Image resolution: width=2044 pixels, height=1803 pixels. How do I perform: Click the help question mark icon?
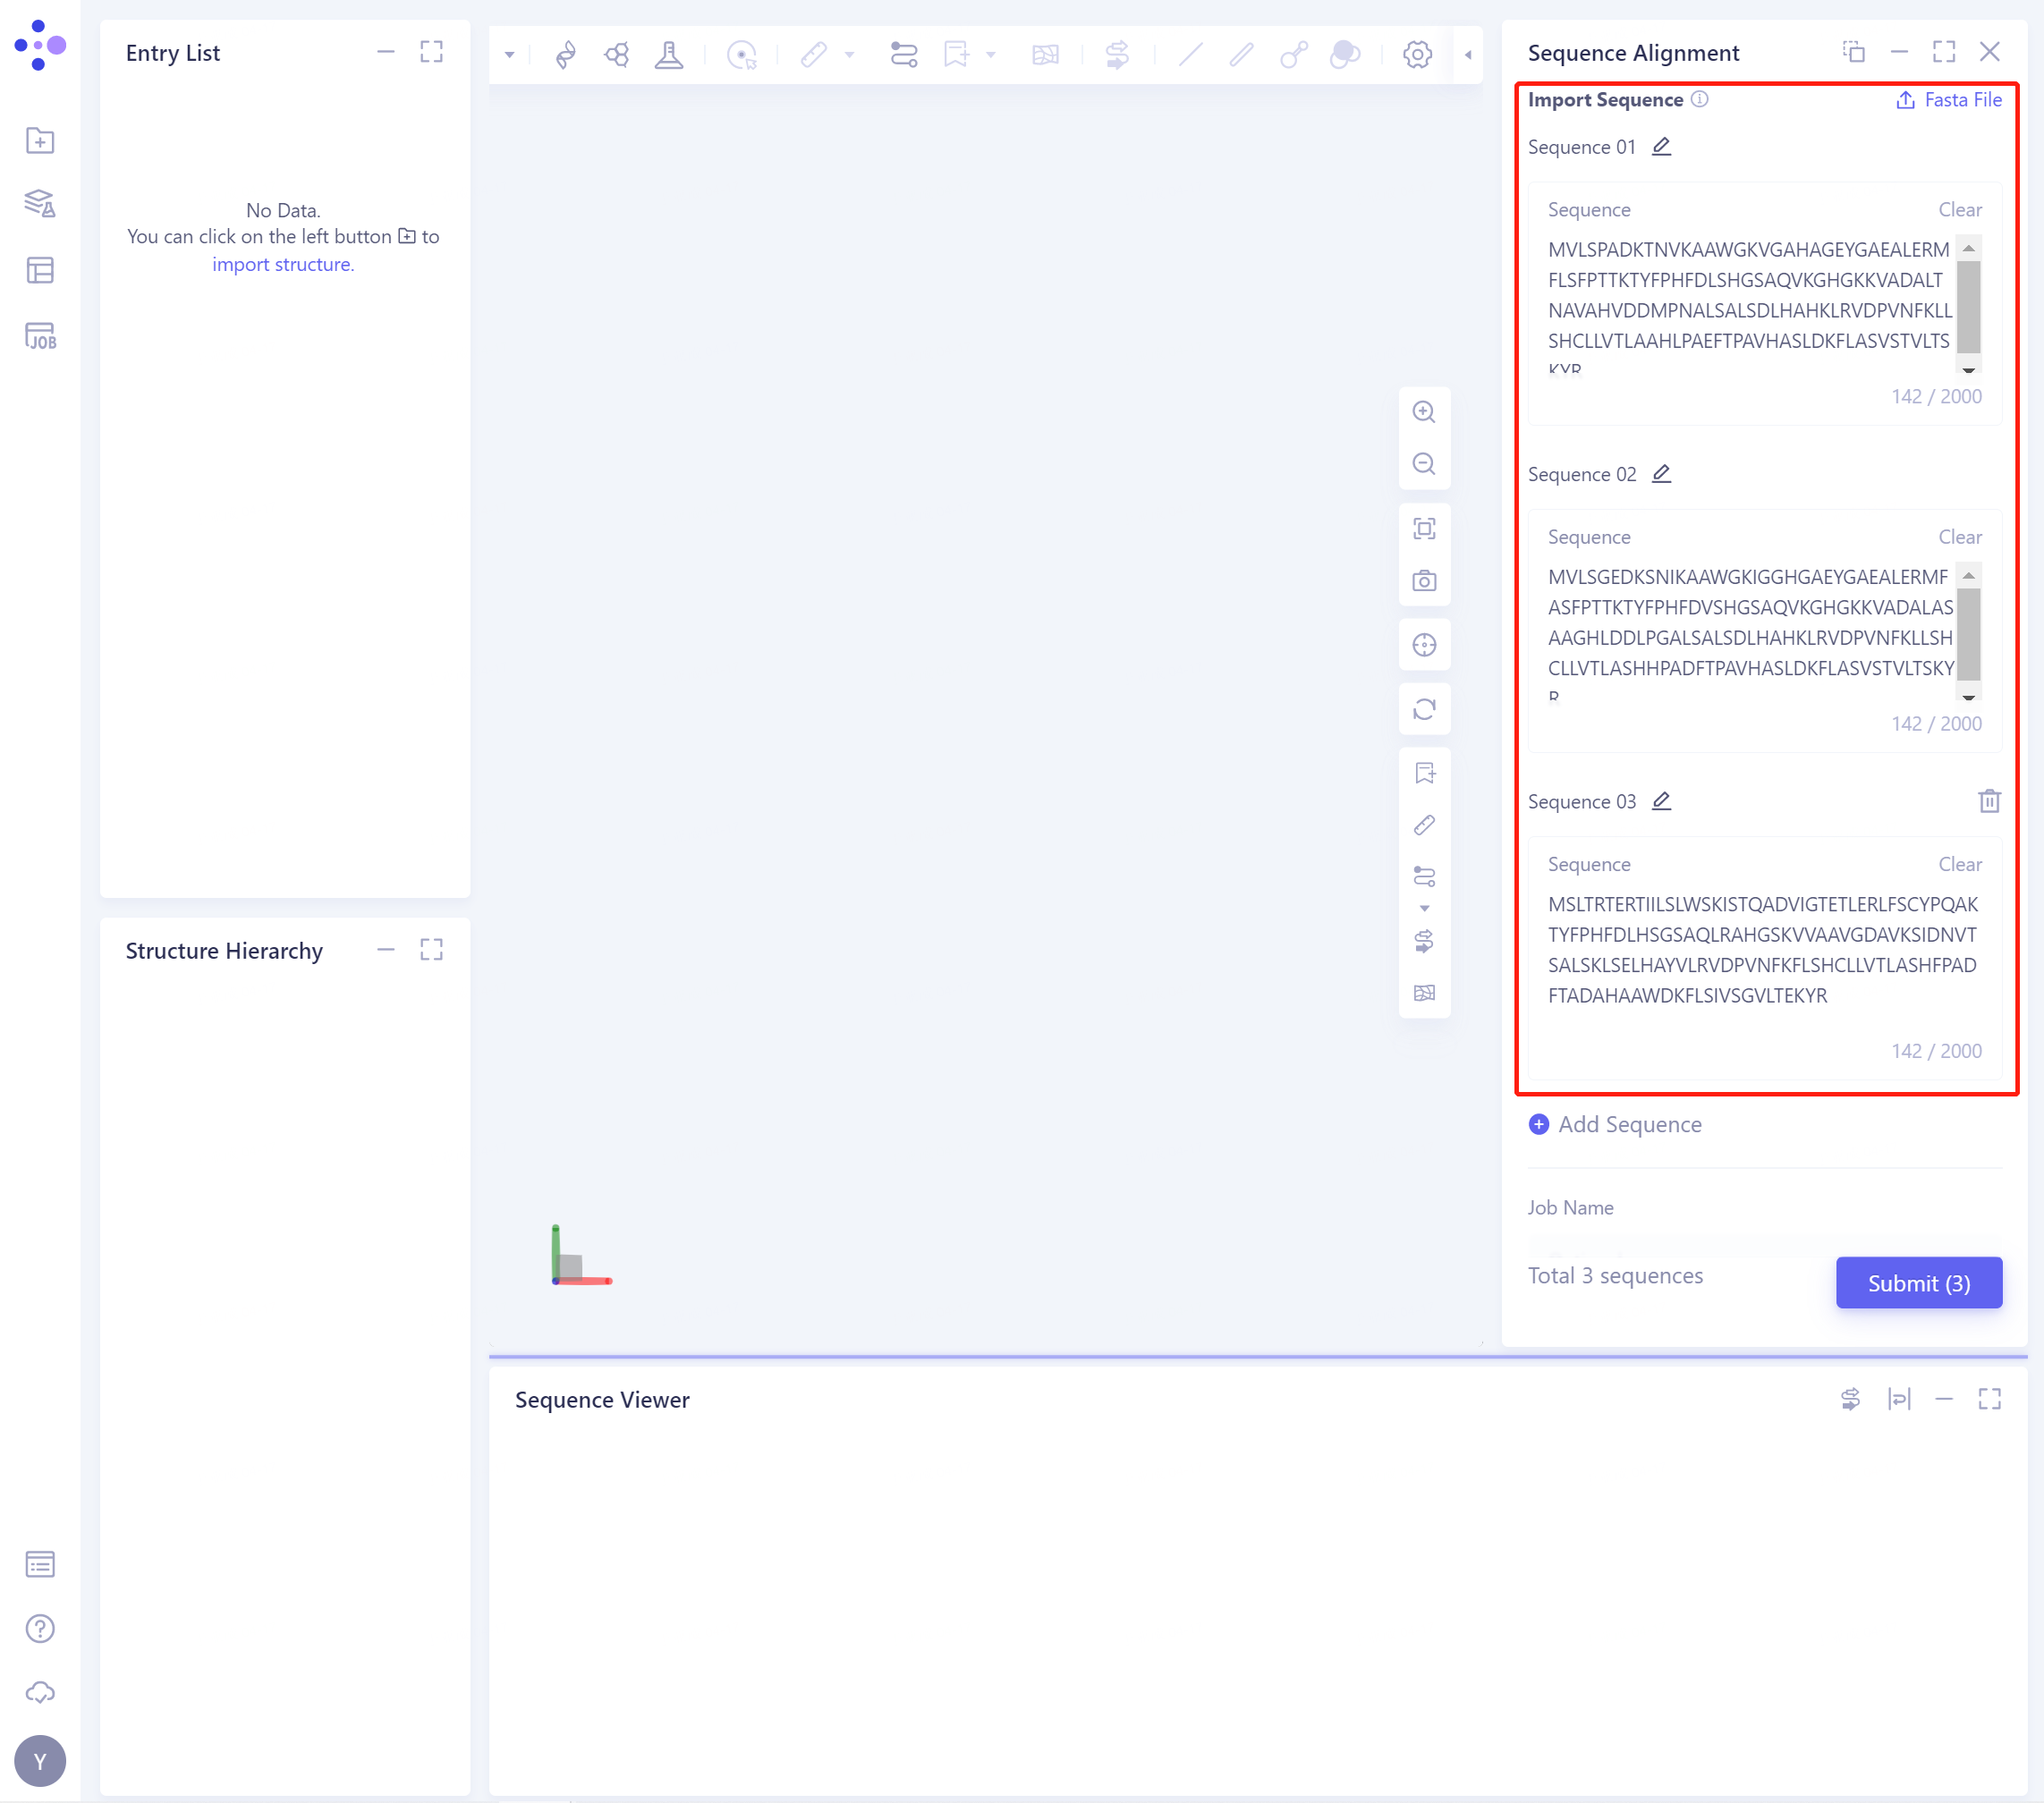pos(40,1629)
